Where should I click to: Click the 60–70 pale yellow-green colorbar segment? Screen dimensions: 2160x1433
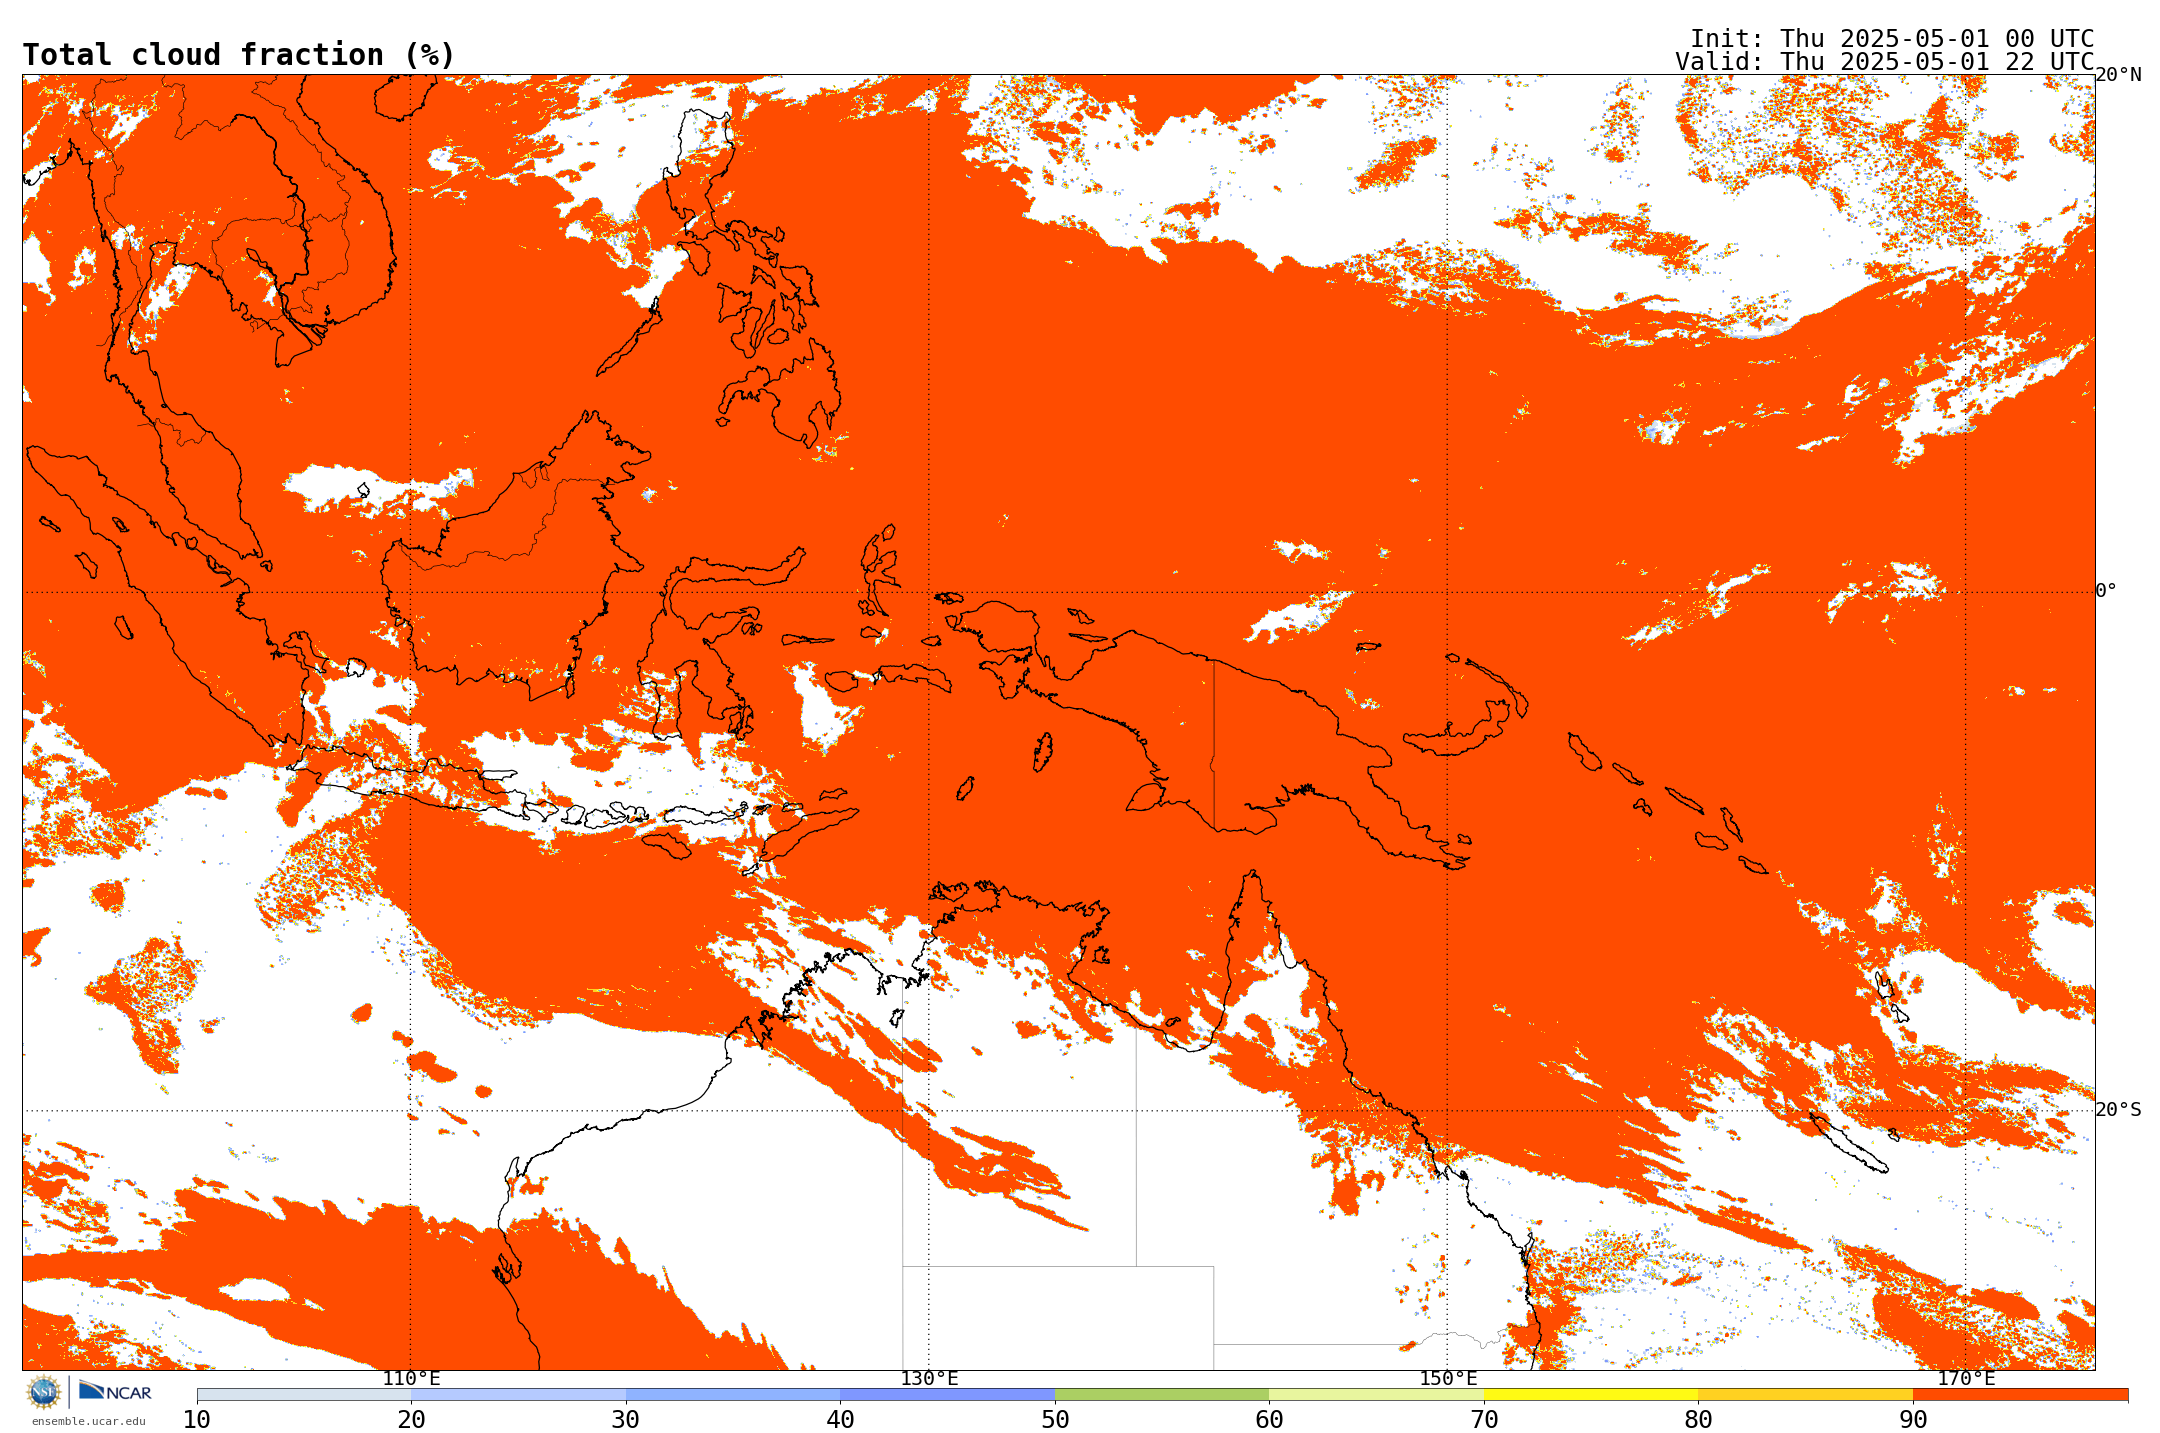coord(1376,1394)
